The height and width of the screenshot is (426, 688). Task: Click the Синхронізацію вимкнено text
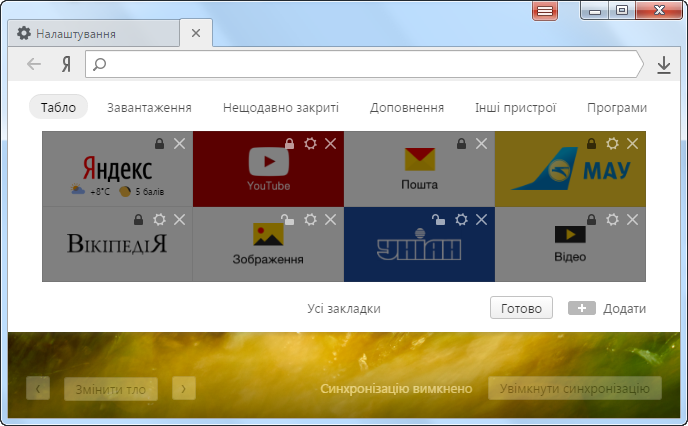pyautogui.click(x=396, y=389)
